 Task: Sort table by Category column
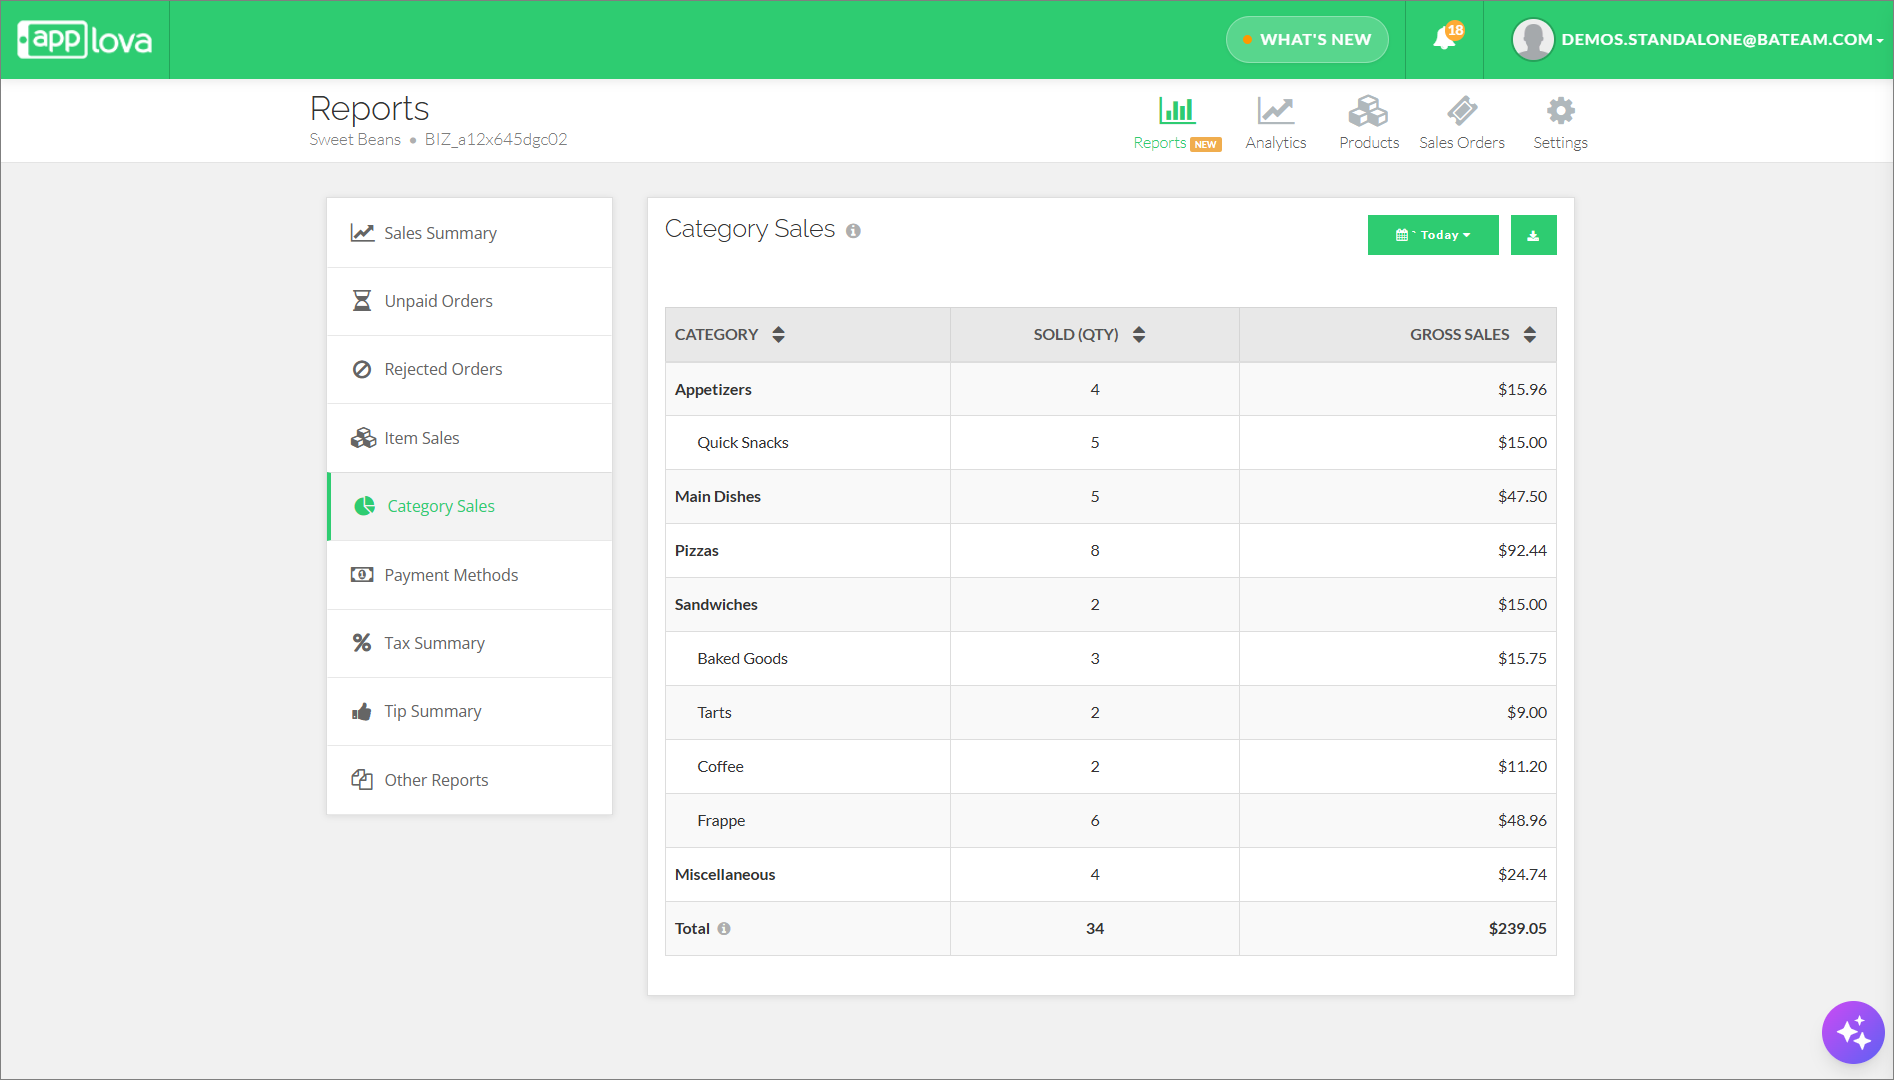coord(778,335)
